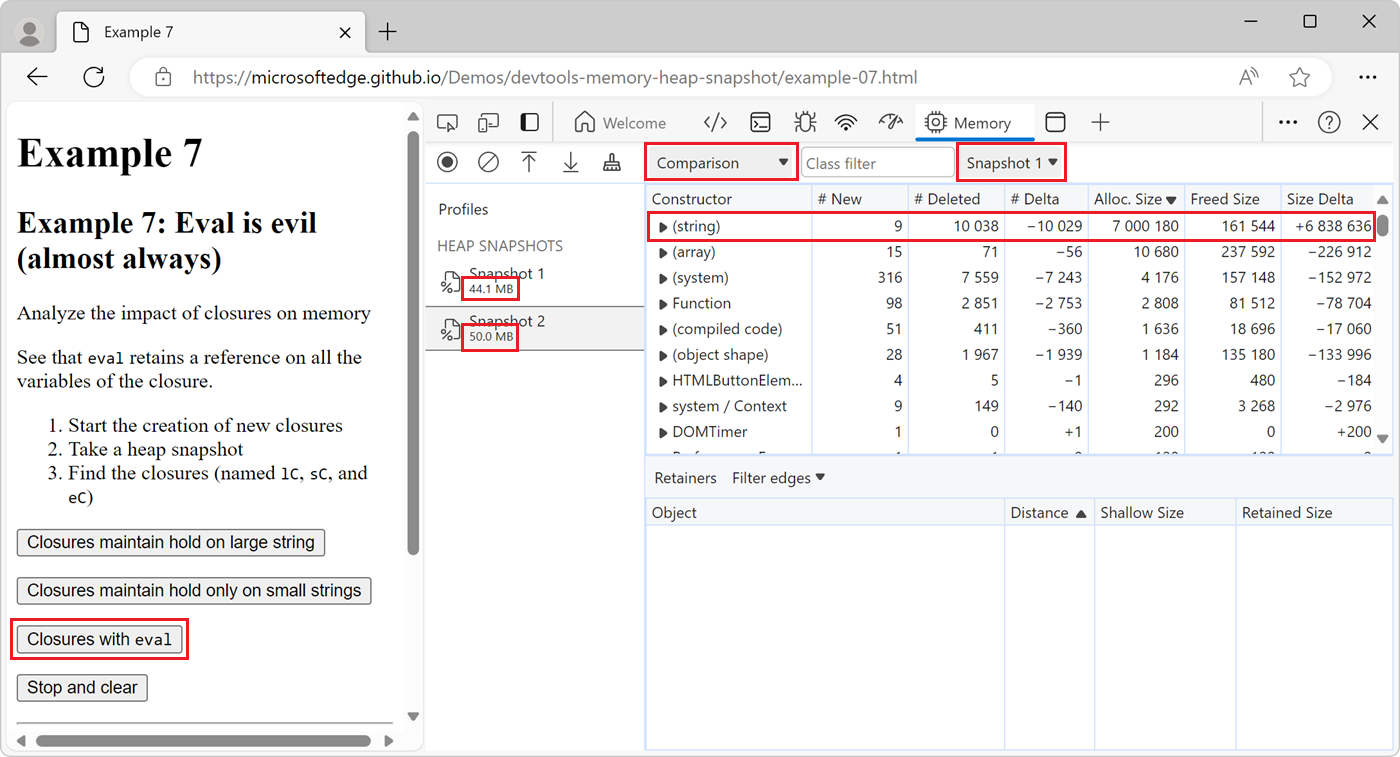This screenshot has width=1400, height=757.
Task: Select the inspect element tool icon
Action: click(x=447, y=121)
